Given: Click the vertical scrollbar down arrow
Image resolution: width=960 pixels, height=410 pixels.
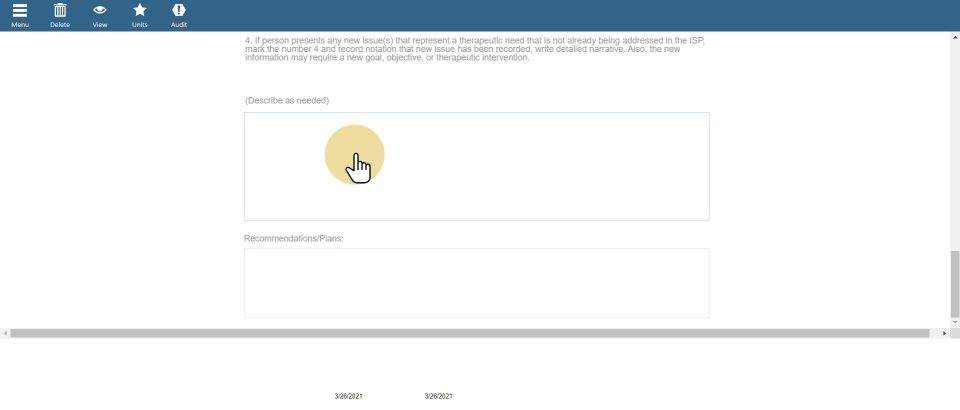Looking at the screenshot, I should [955, 321].
